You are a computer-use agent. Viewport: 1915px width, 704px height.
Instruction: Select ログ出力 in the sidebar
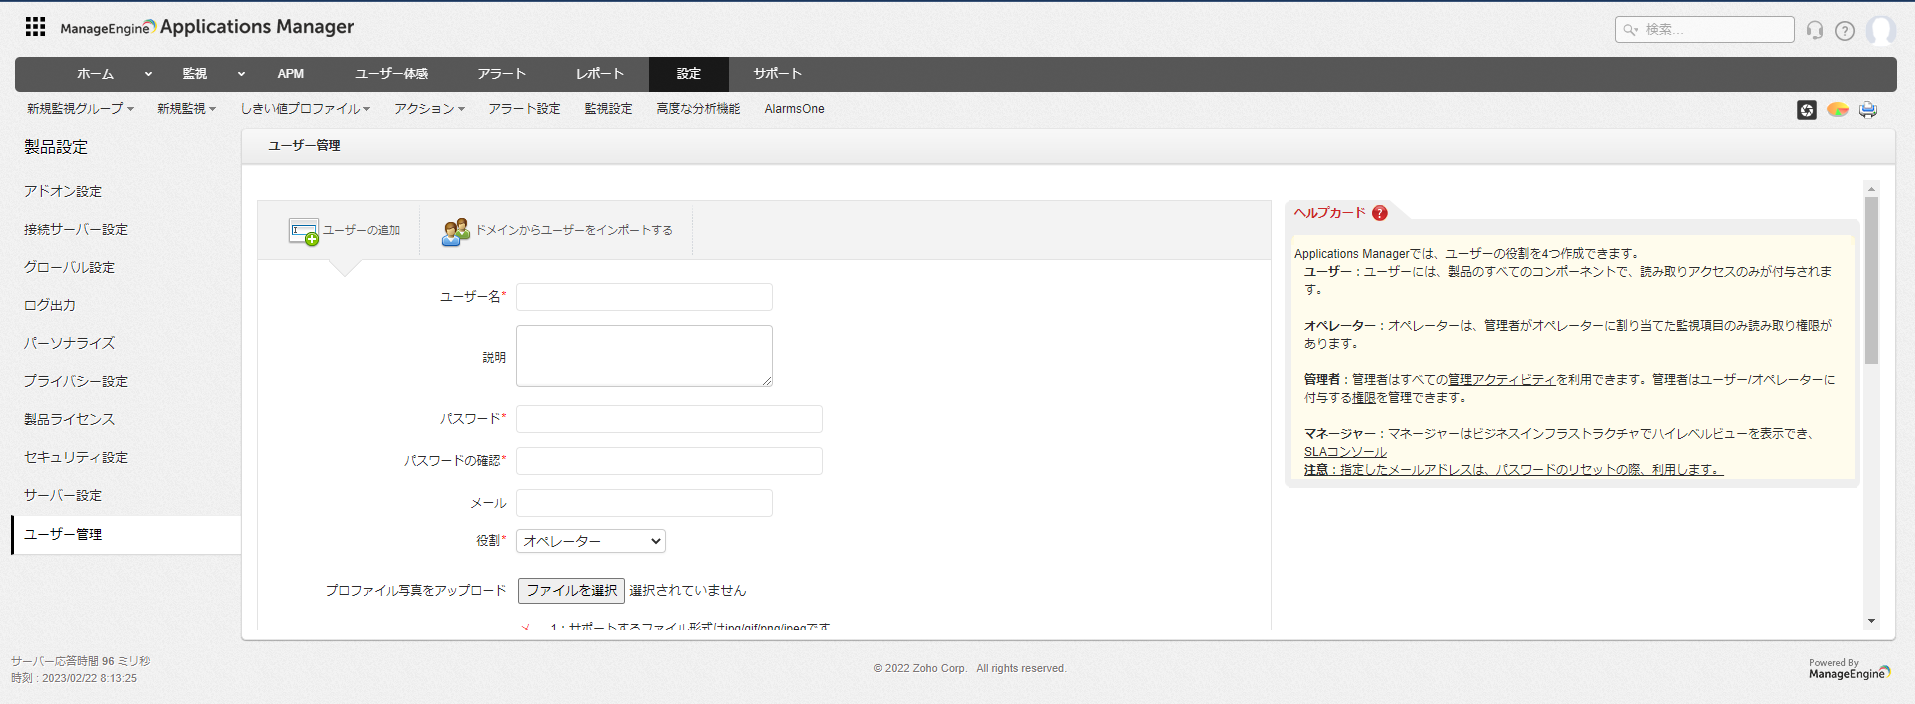pyautogui.click(x=50, y=305)
